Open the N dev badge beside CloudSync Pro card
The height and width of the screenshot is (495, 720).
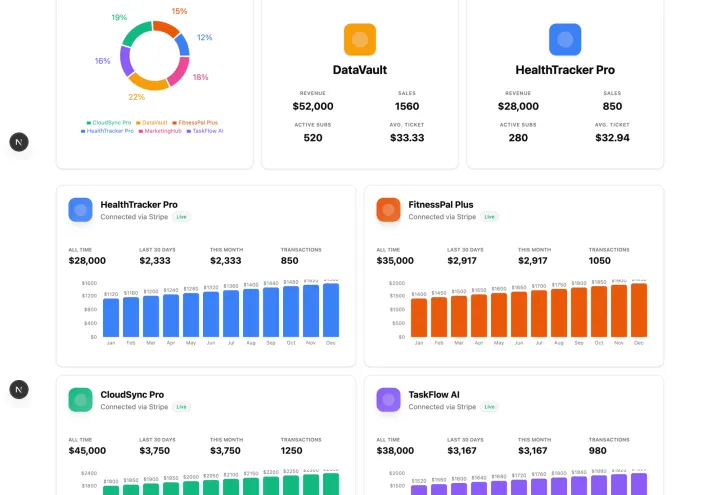click(19, 389)
